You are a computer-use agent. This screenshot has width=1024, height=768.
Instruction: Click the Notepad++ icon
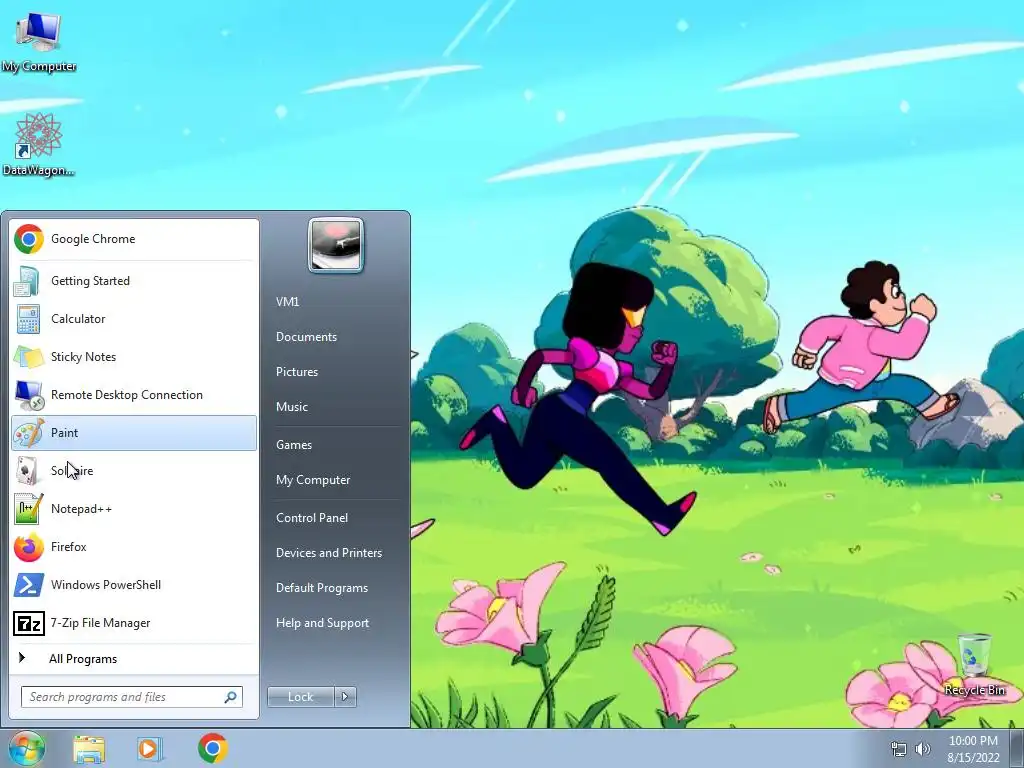pos(29,509)
